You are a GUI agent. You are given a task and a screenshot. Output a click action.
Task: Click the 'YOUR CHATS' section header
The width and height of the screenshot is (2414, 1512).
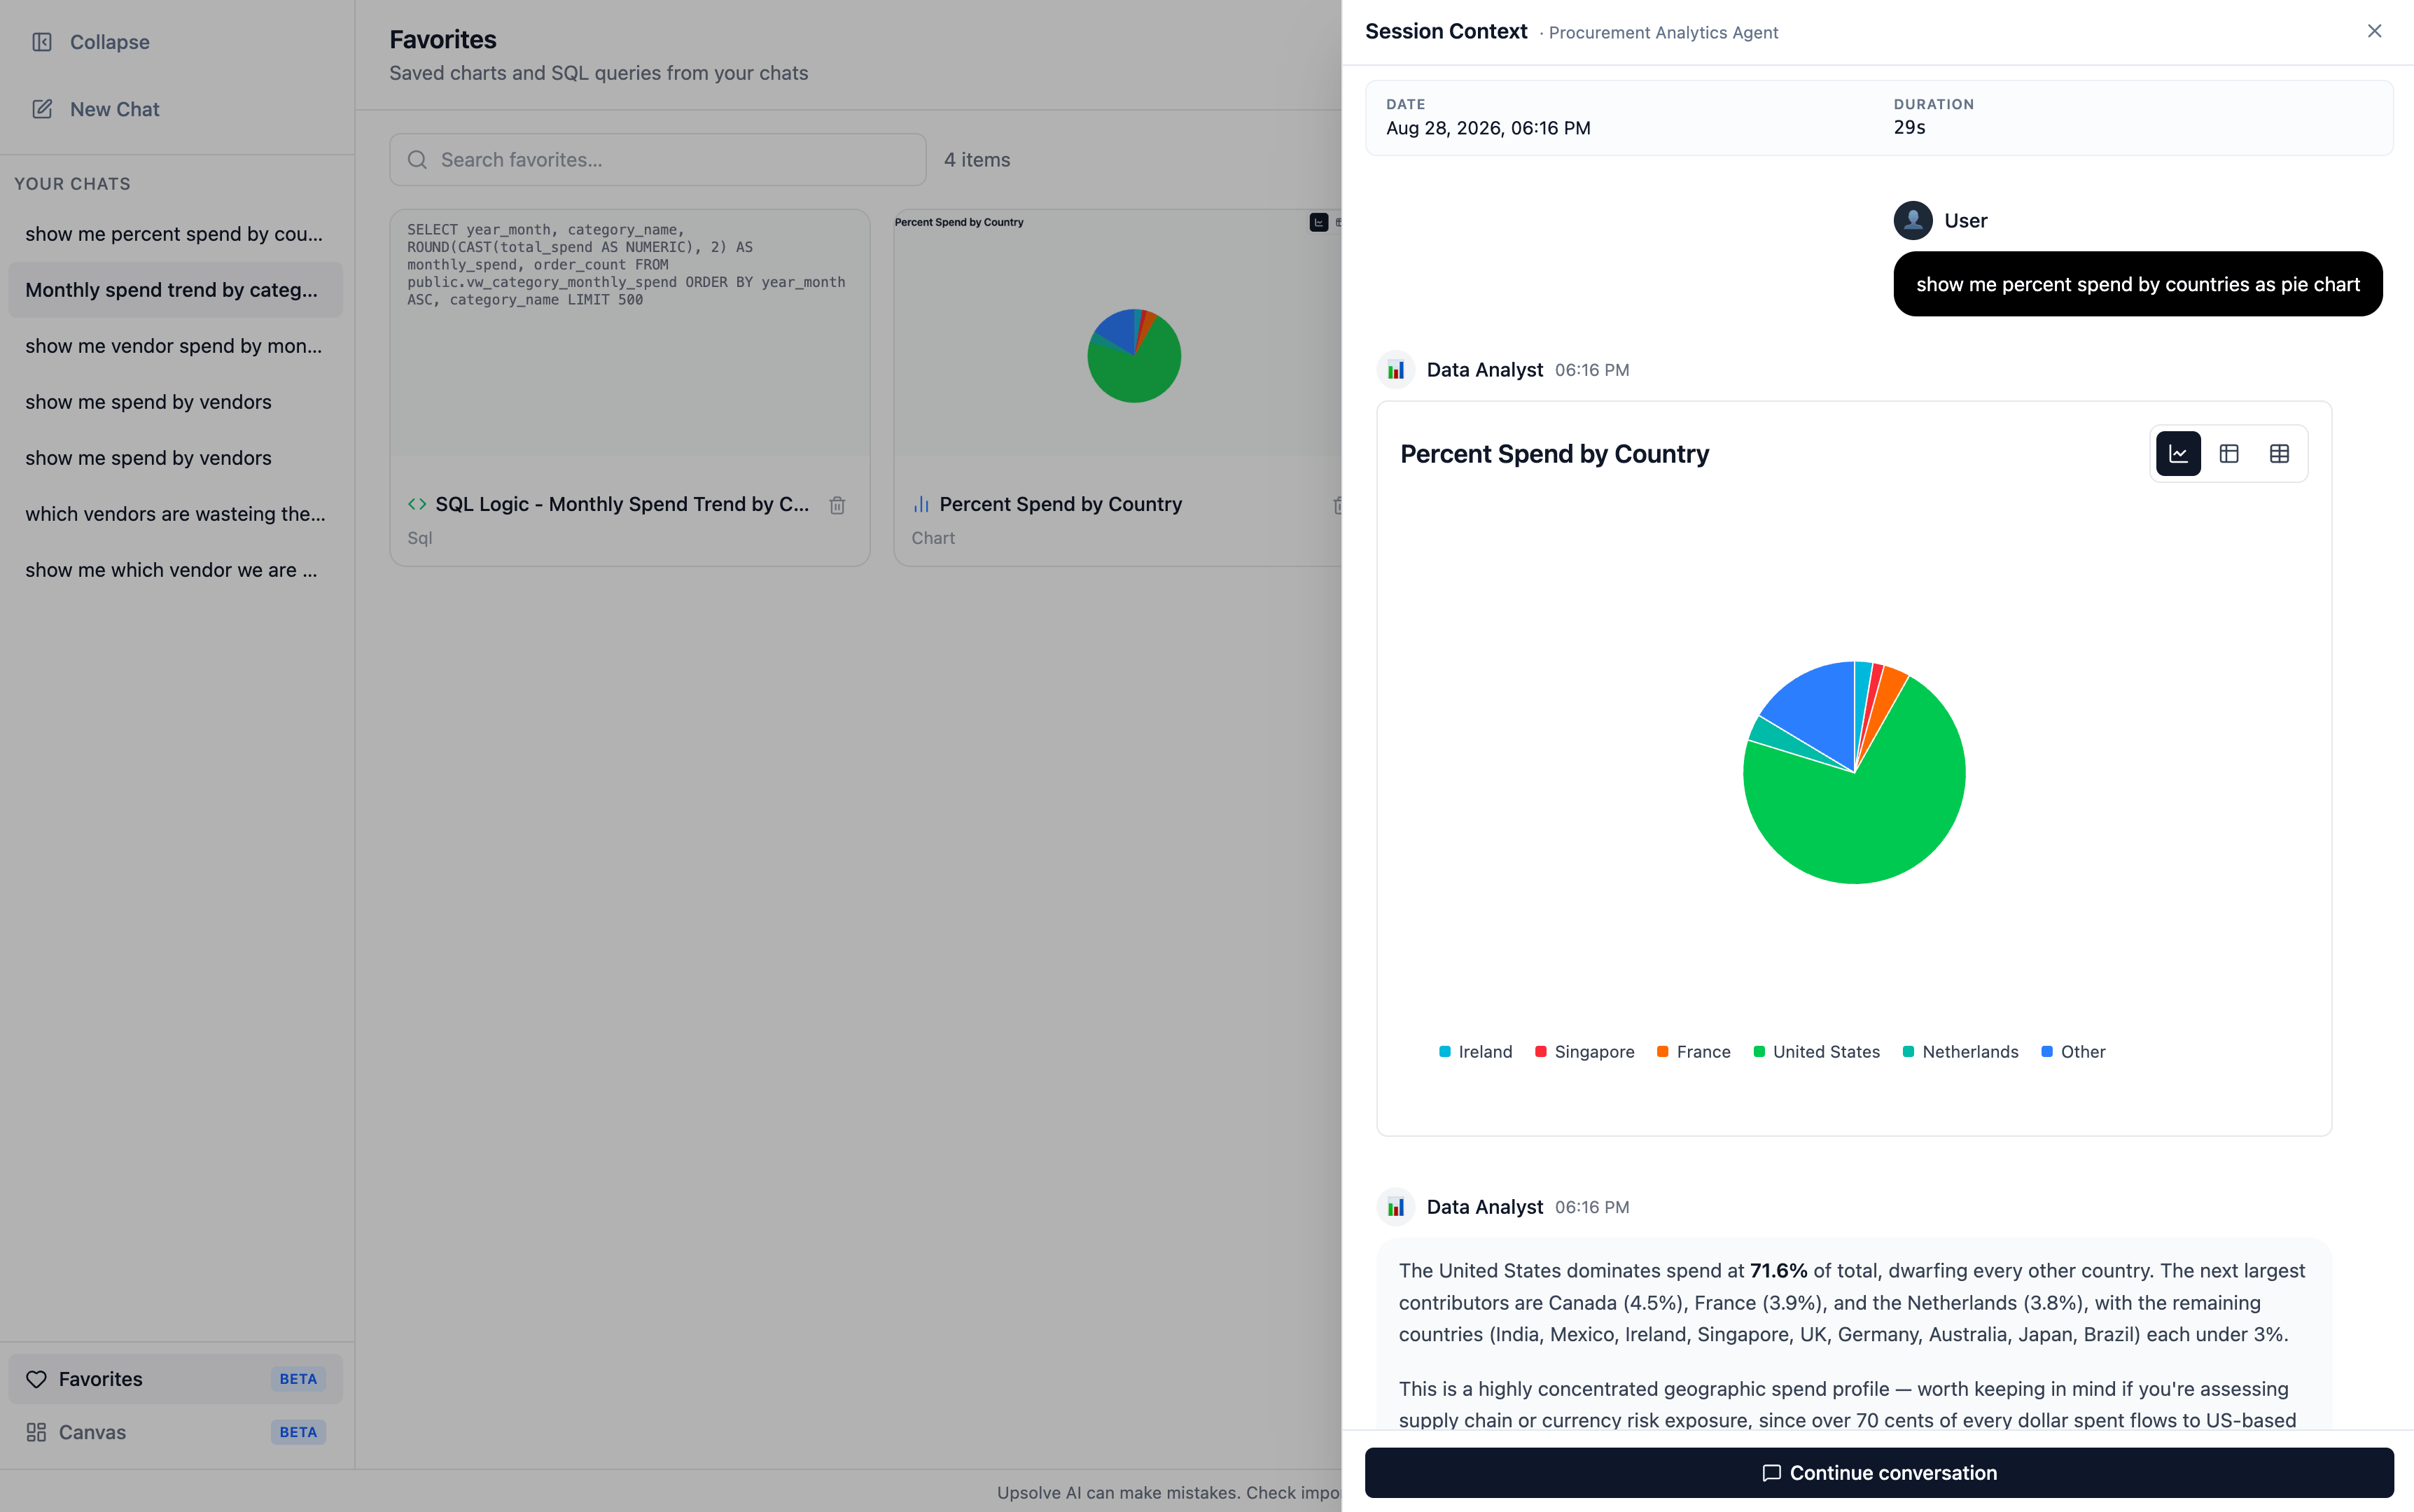(x=72, y=184)
